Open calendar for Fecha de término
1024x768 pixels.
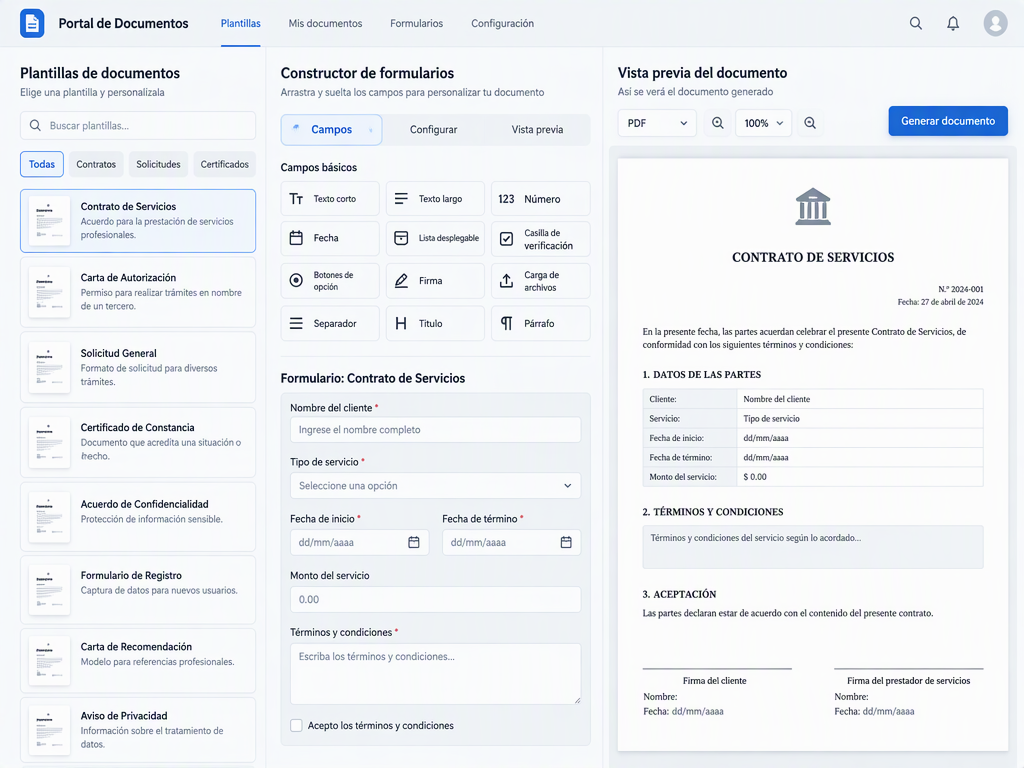(x=566, y=542)
